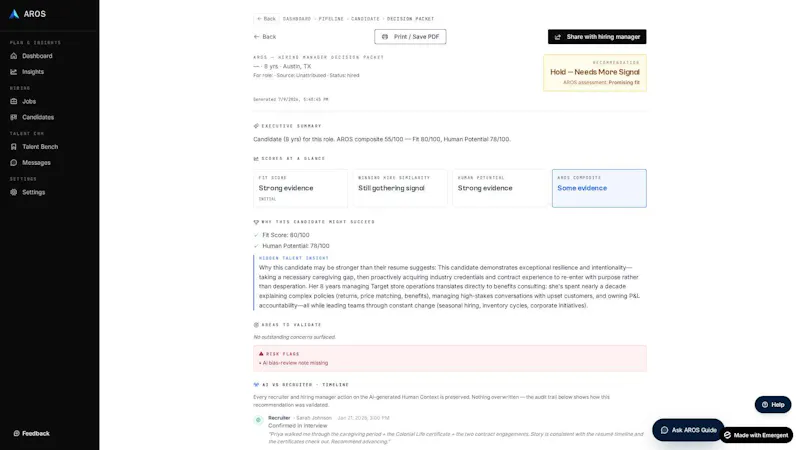This screenshot has width=800, height=450.
Task: Click 'Fit Score: 80/100' bullet text
Action: tap(286, 235)
